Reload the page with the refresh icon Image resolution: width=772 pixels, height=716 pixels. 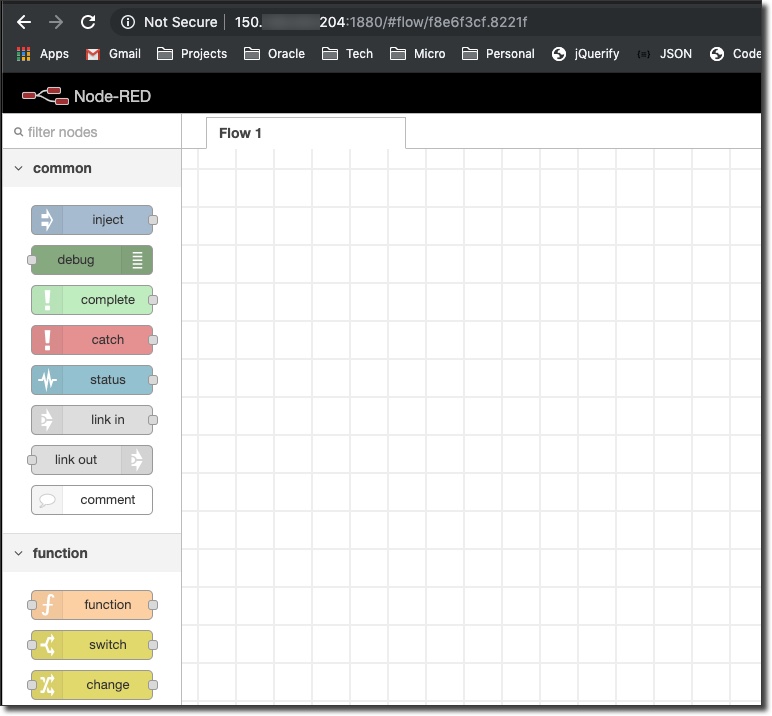tap(88, 22)
